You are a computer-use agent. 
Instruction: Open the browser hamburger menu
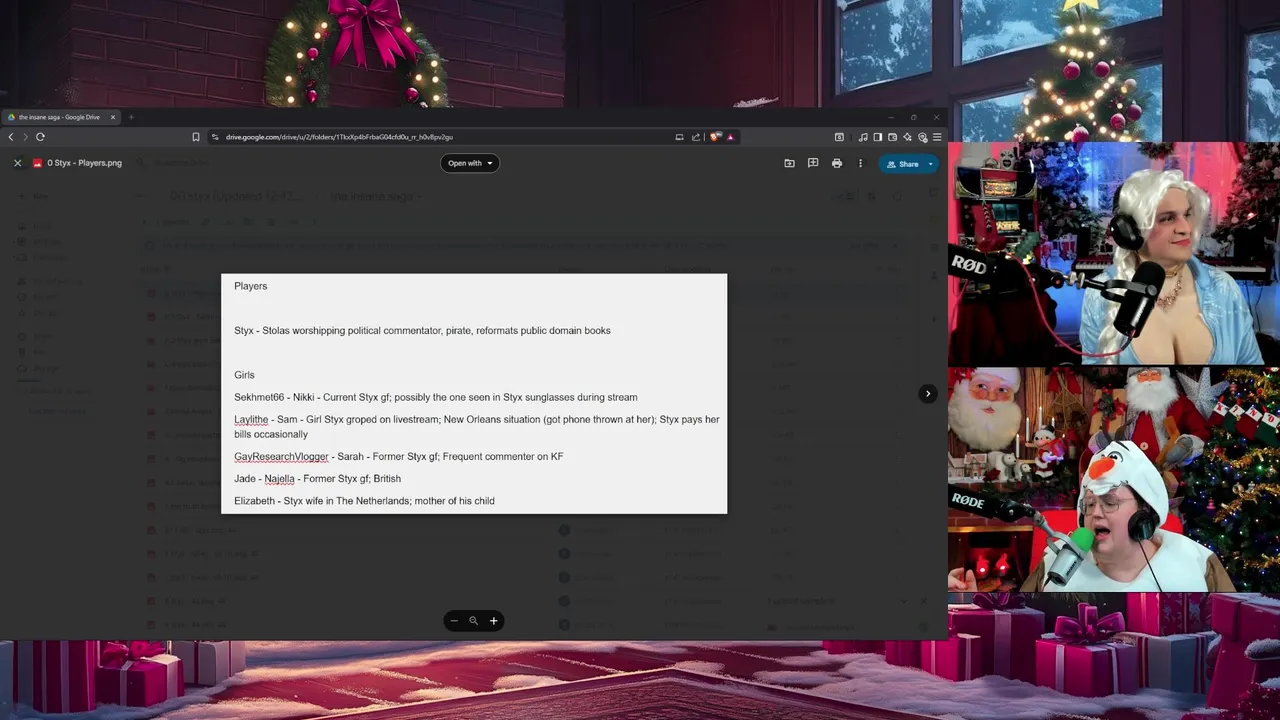[937, 137]
